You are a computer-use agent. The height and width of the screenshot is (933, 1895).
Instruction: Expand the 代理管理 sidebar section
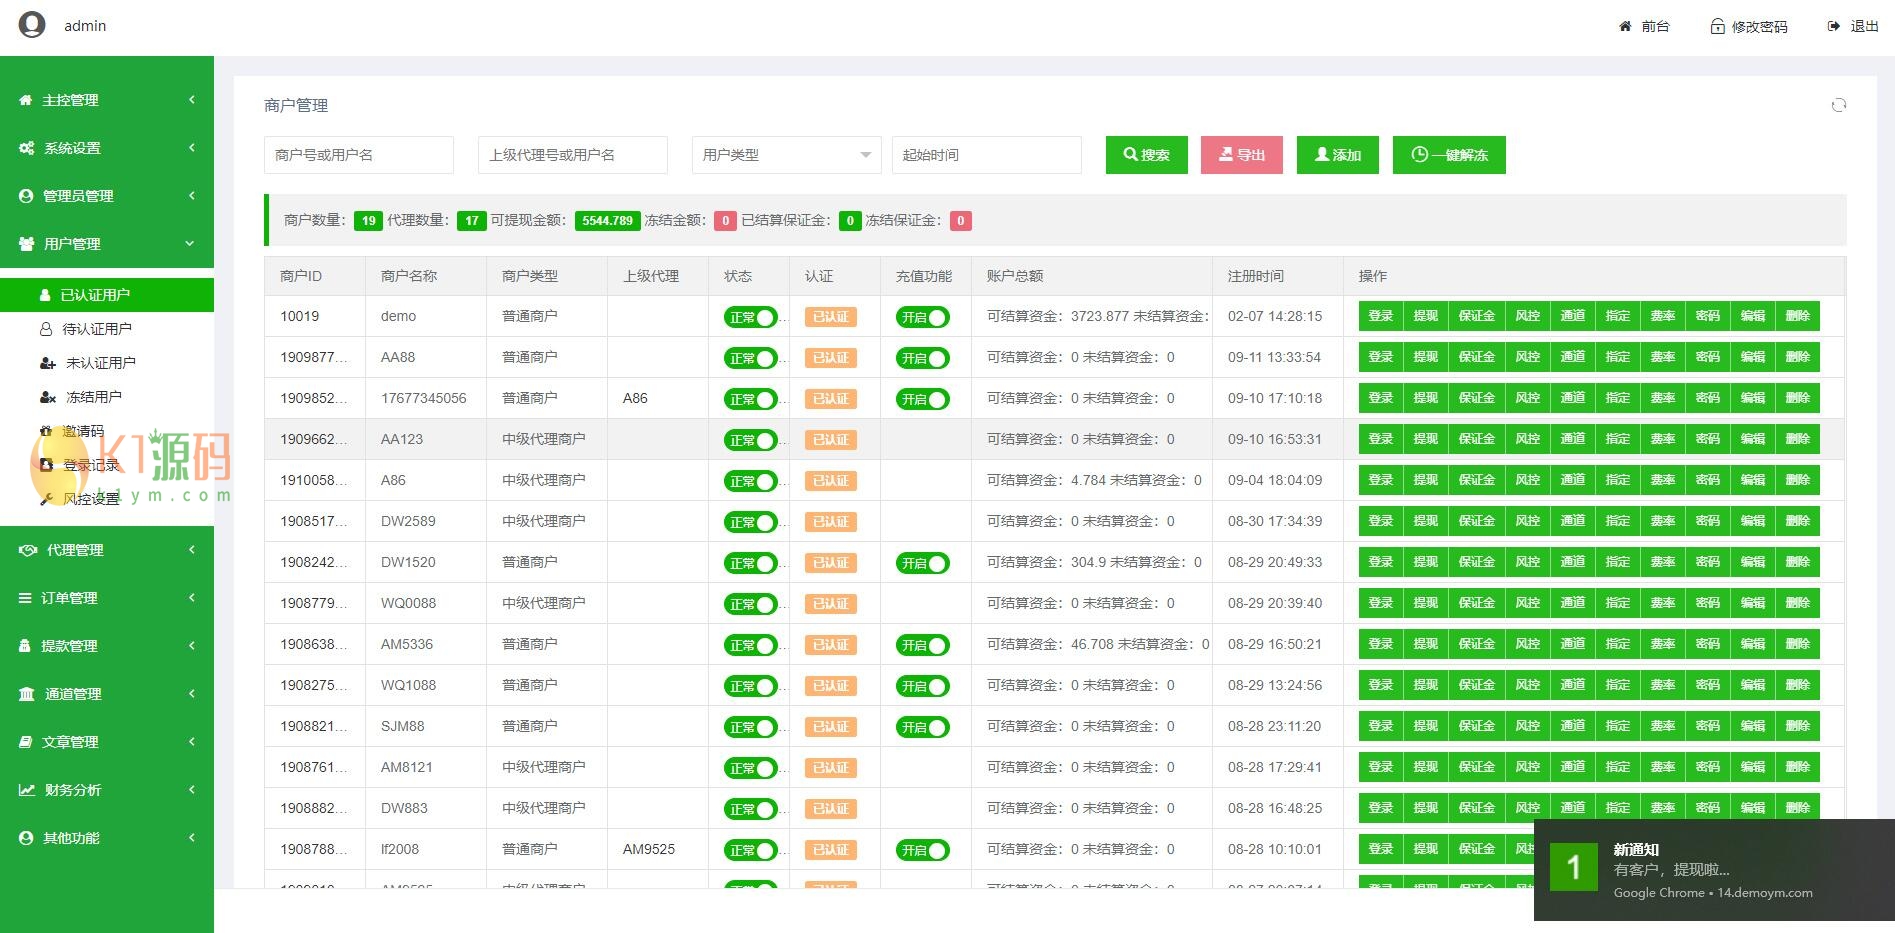click(107, 550)
